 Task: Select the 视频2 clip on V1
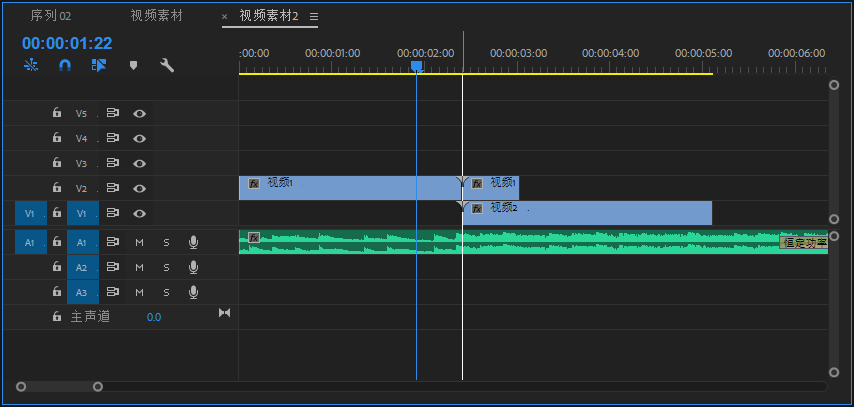(587, 213)
